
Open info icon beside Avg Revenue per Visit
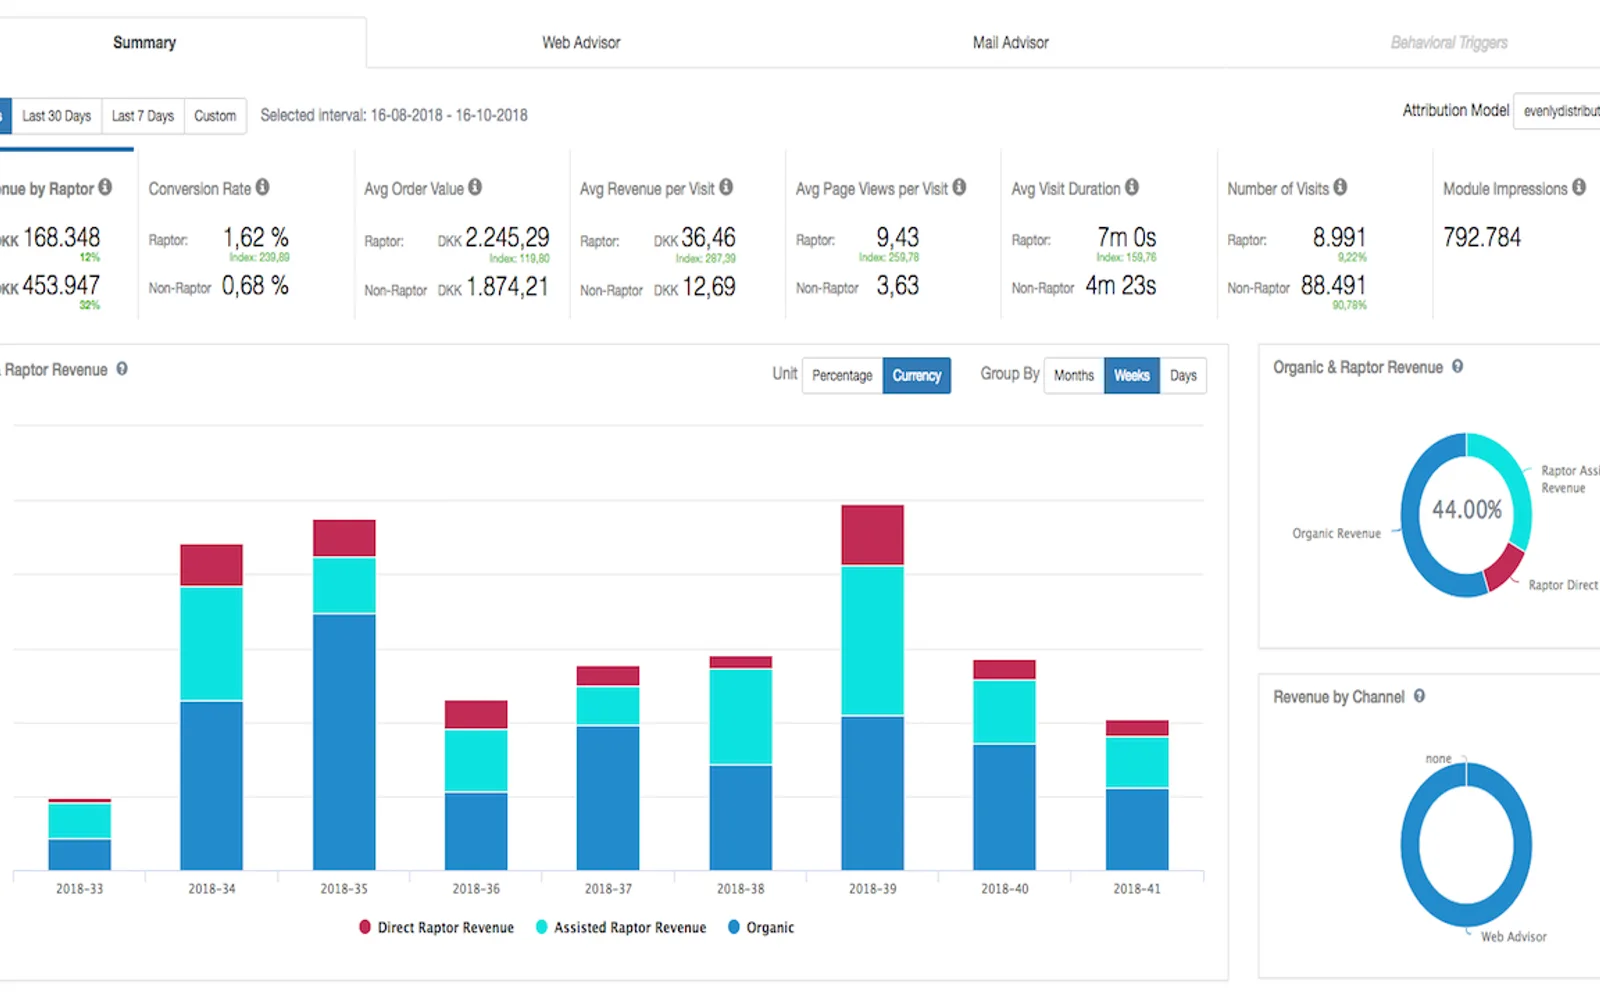[x=726, y=187]
